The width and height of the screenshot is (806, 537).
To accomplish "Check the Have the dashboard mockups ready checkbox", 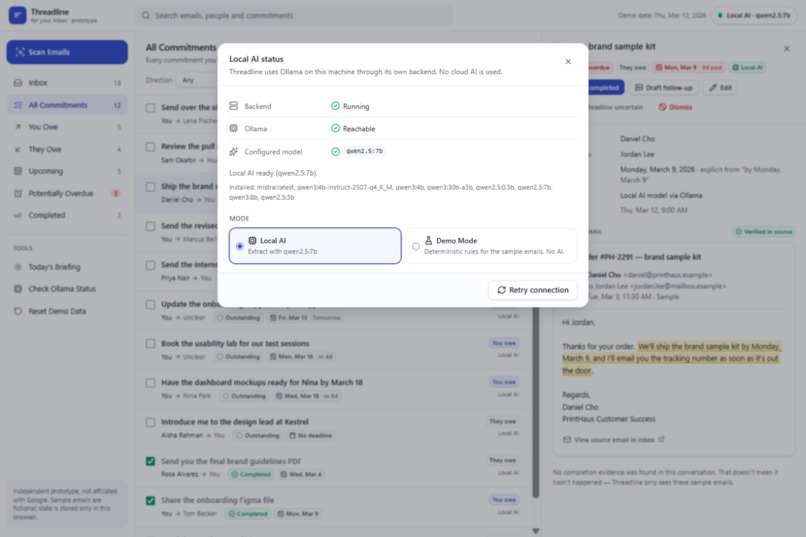I will click(x=151, y=383).
